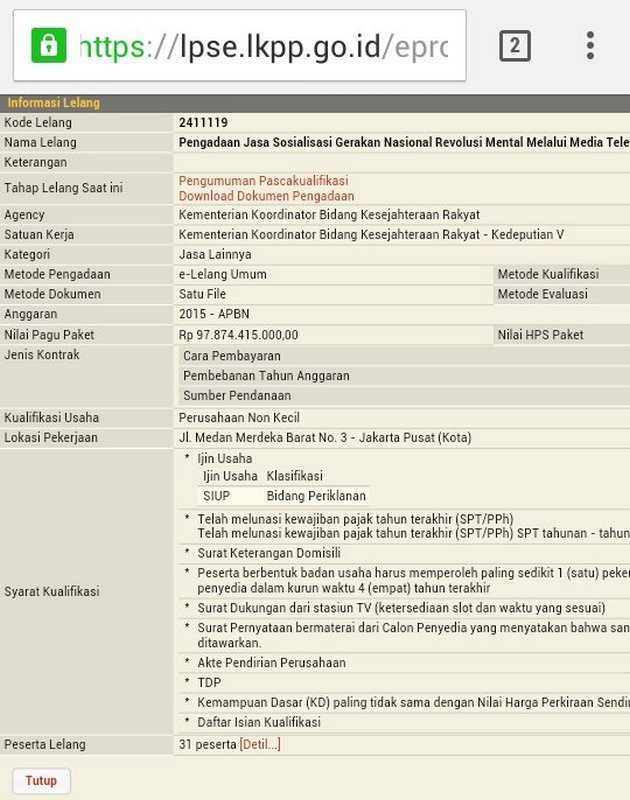Select the Metode Kualifikasi cell
This screenshot has width=630, height=800.
click(562, 274)
